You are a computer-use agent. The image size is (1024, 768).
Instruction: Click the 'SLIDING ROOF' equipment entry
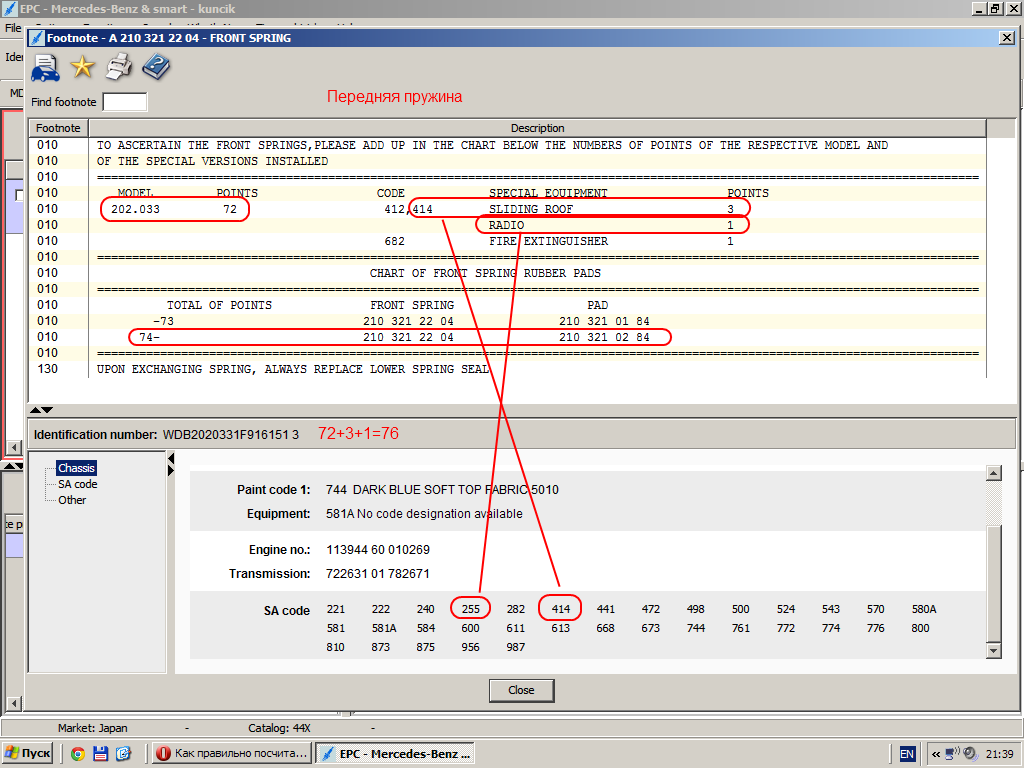tap(531, 209)
